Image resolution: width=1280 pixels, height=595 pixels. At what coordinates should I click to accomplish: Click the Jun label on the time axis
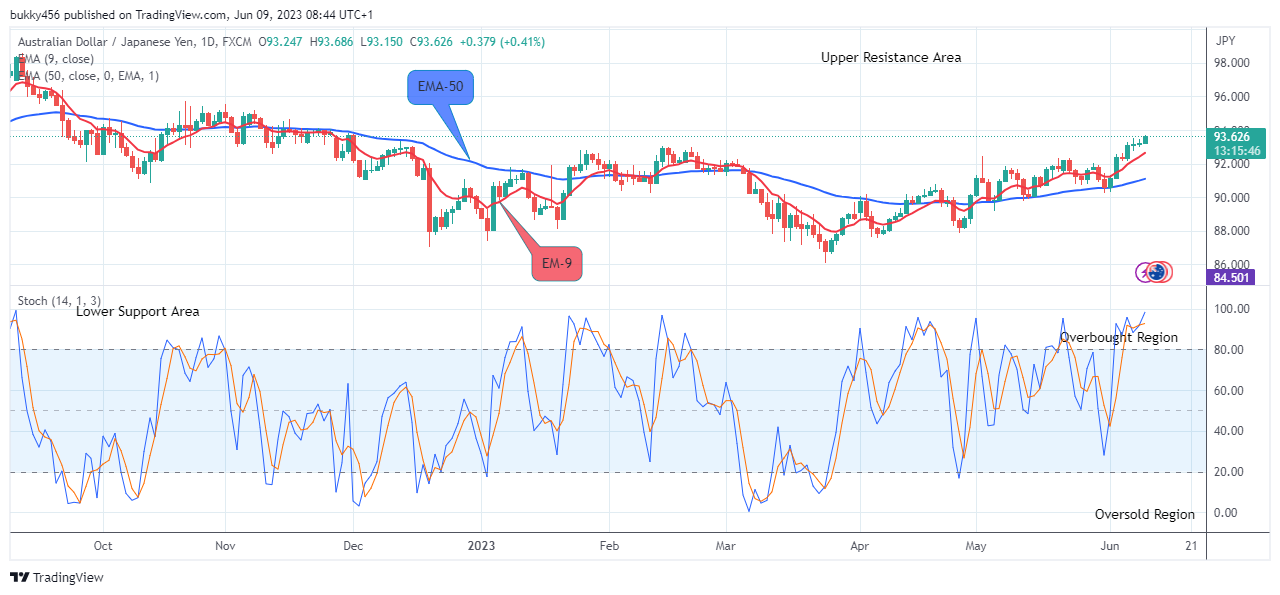click(1109, 546)
